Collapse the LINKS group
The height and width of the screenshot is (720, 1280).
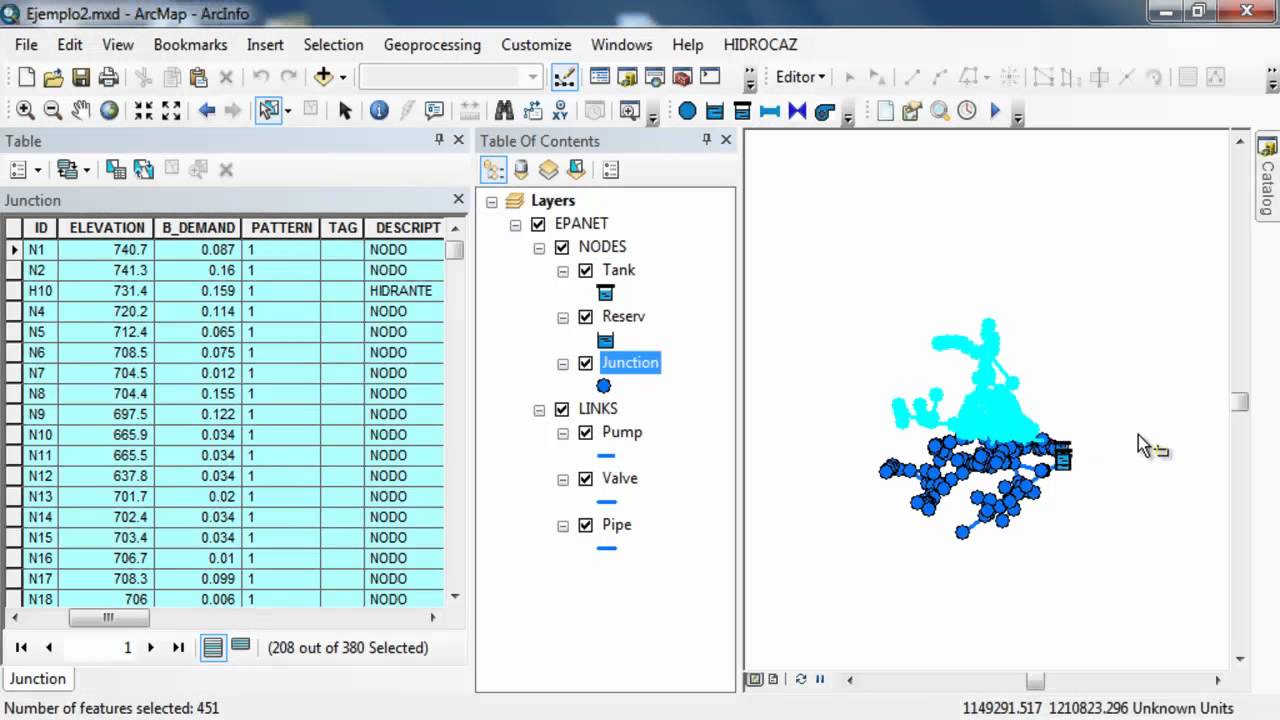(539, 410)
